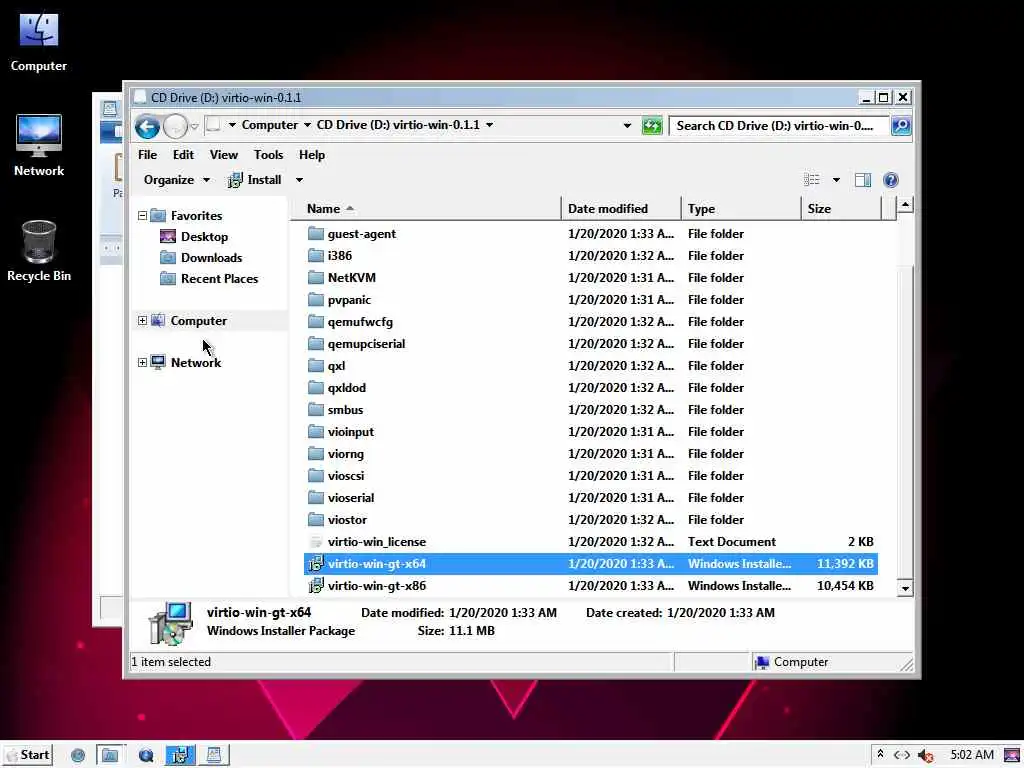Click the virtio-win_license document icon
1024x768 pixels.
pos(316,541)
